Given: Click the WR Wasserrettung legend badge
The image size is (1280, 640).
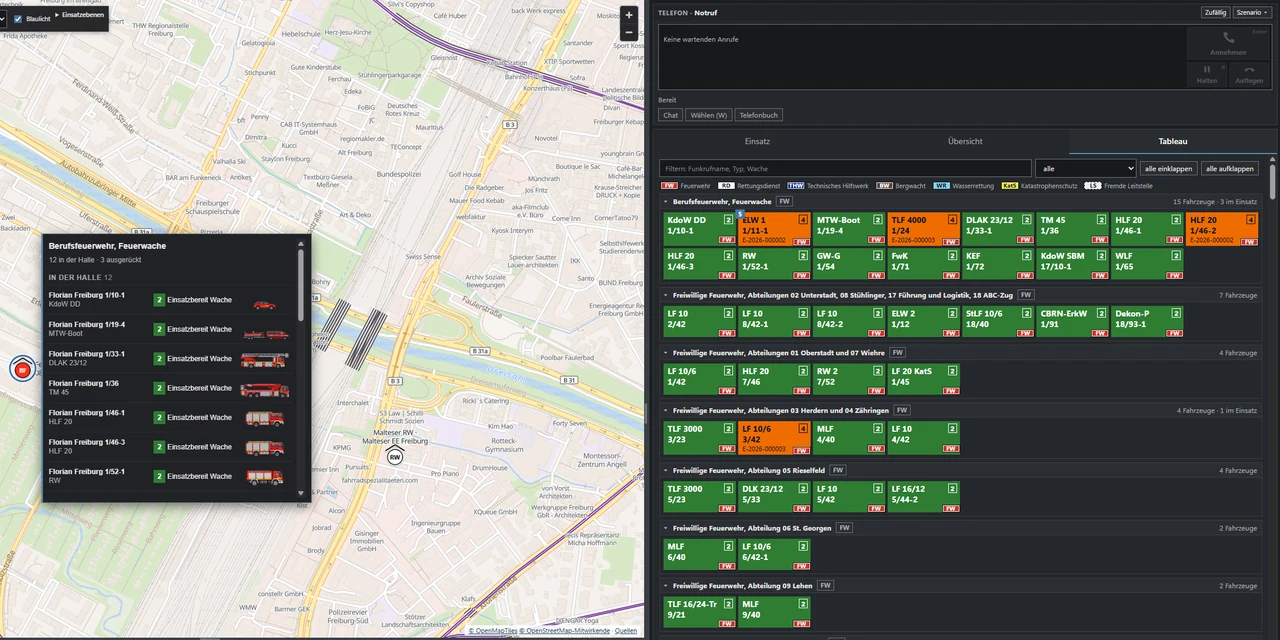Looking at the screenshot, I should click(941, 185).
